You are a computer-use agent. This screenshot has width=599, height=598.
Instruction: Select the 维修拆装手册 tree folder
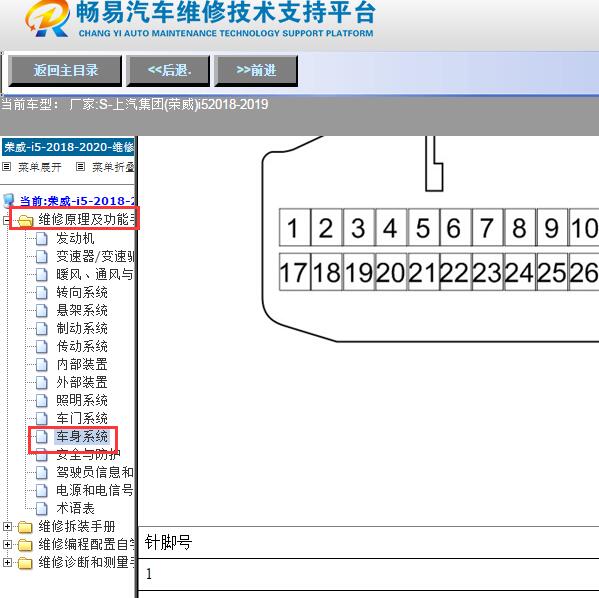[77, 526]
